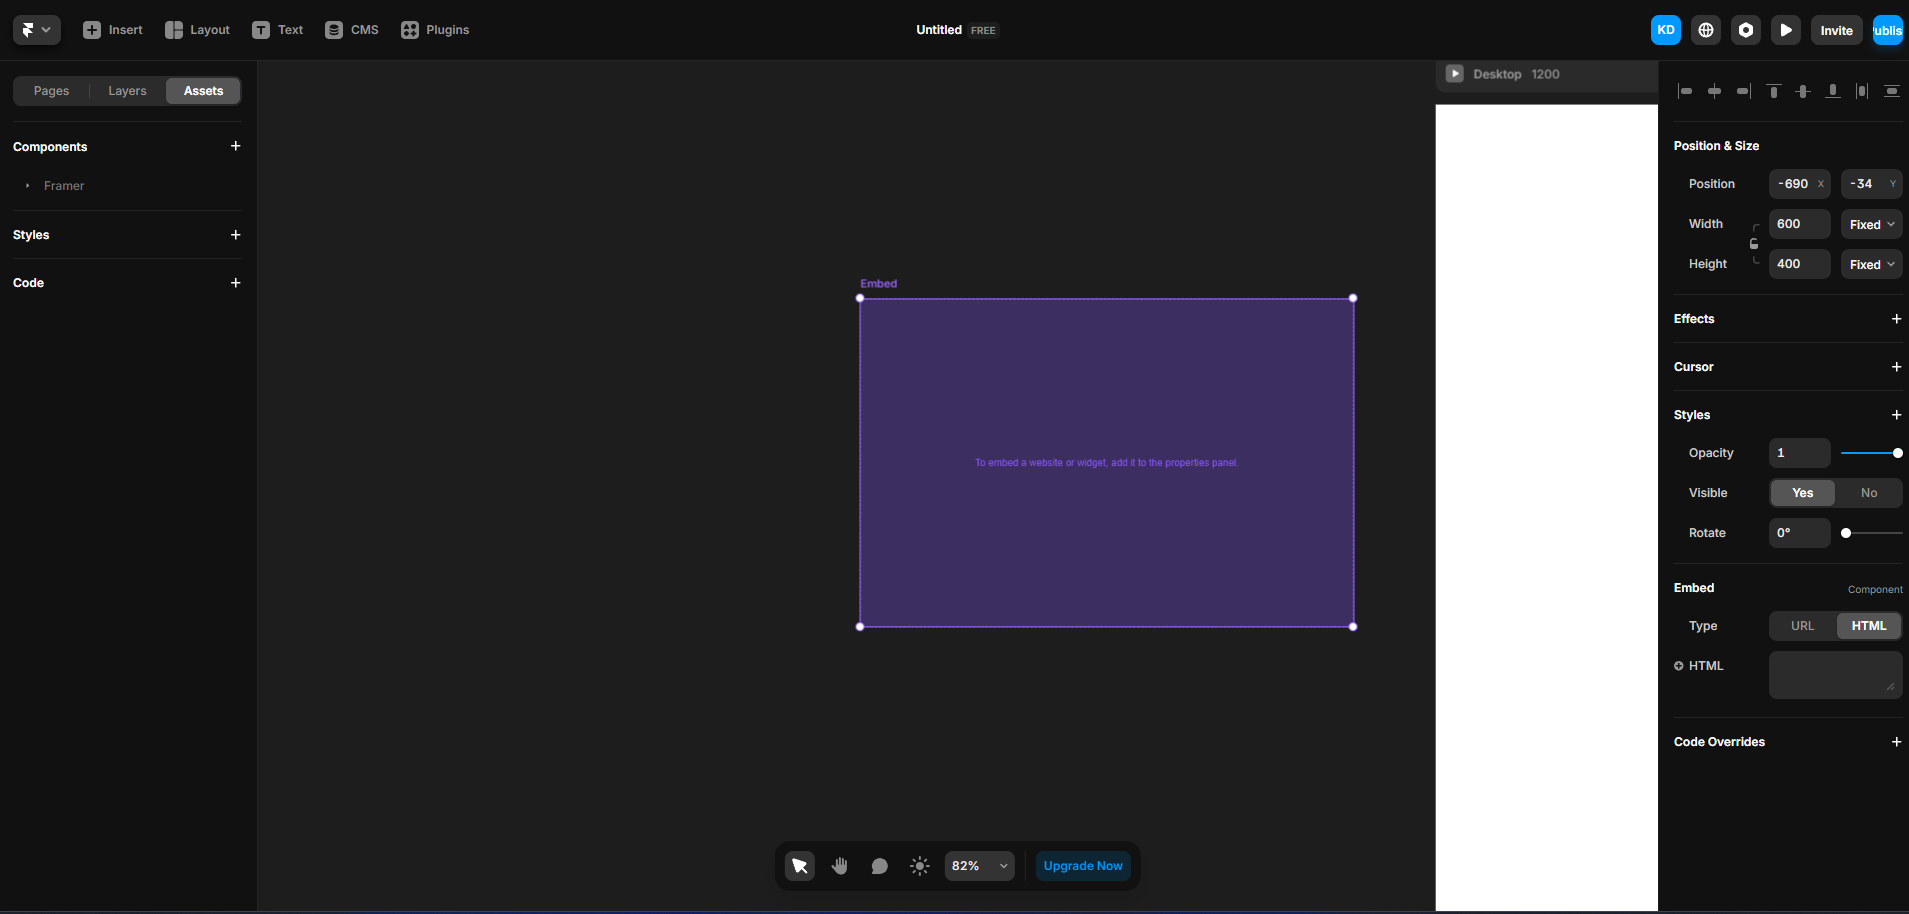Screen dimensions: 1909x914
Task: Select the comment tool
Action: (x=879, y=866)
